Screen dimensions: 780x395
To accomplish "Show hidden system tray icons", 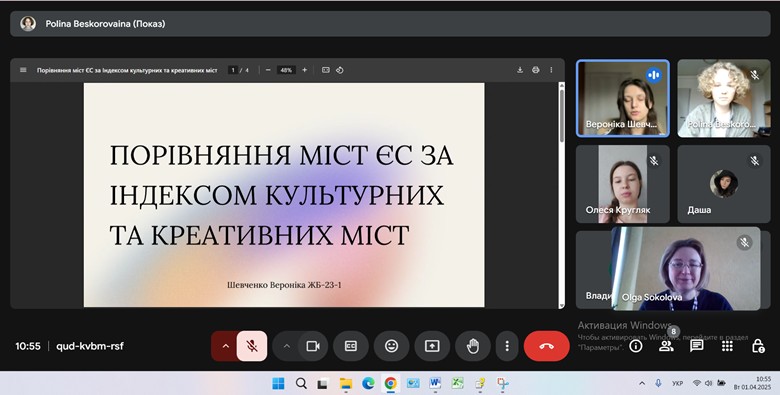I will coord(642,383).
